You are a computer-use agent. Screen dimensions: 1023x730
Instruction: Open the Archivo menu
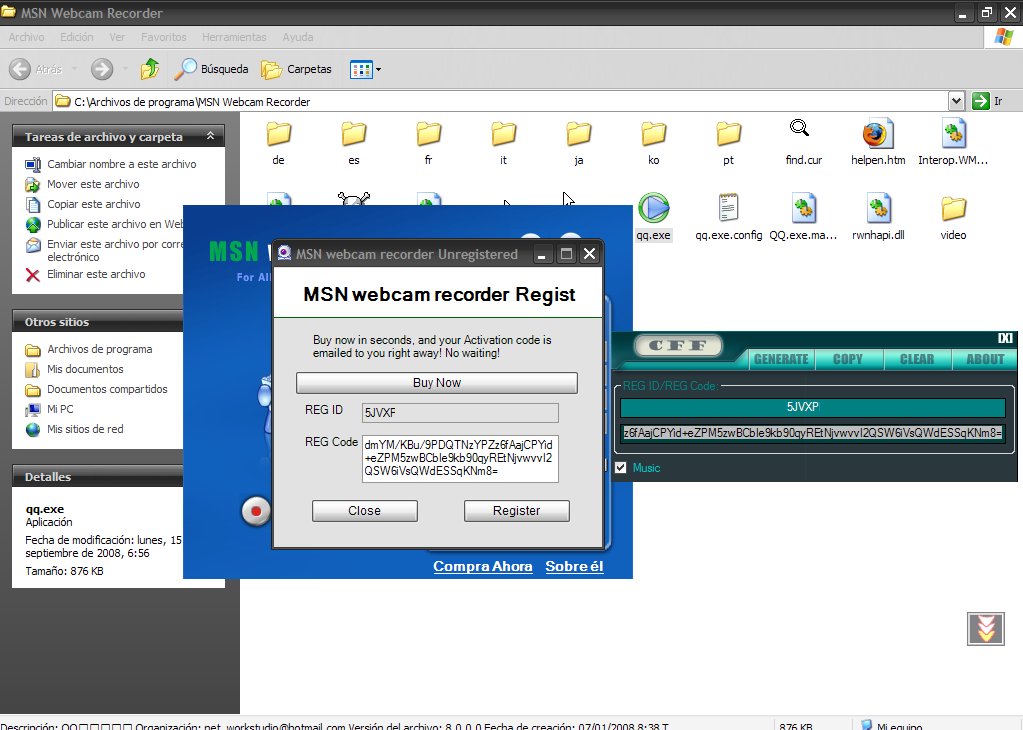coord(25,37)
